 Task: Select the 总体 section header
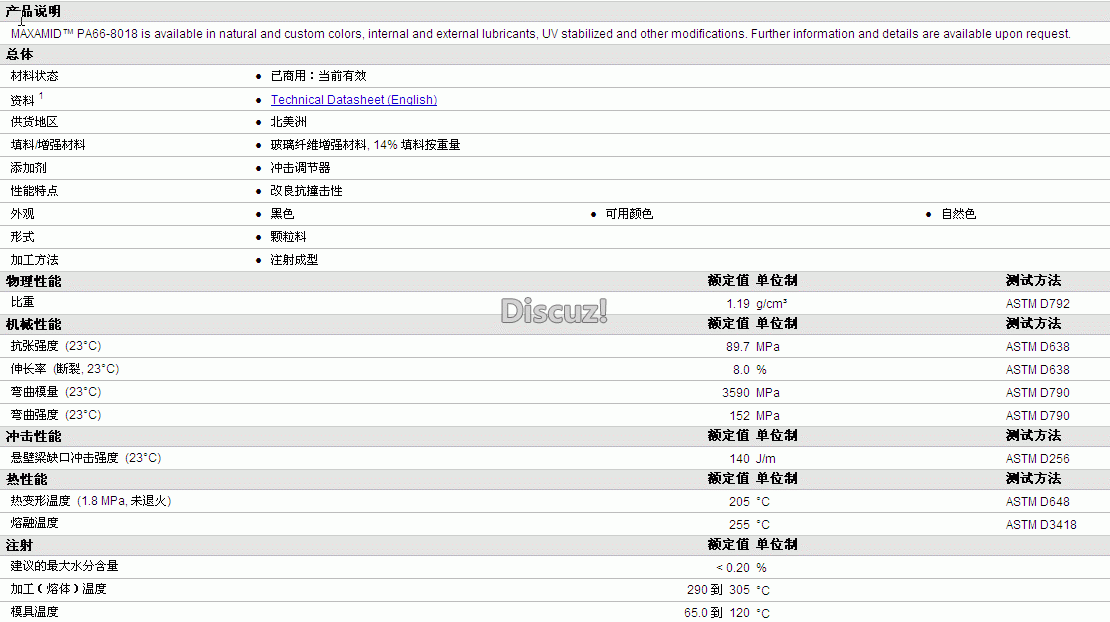[20, 54]
